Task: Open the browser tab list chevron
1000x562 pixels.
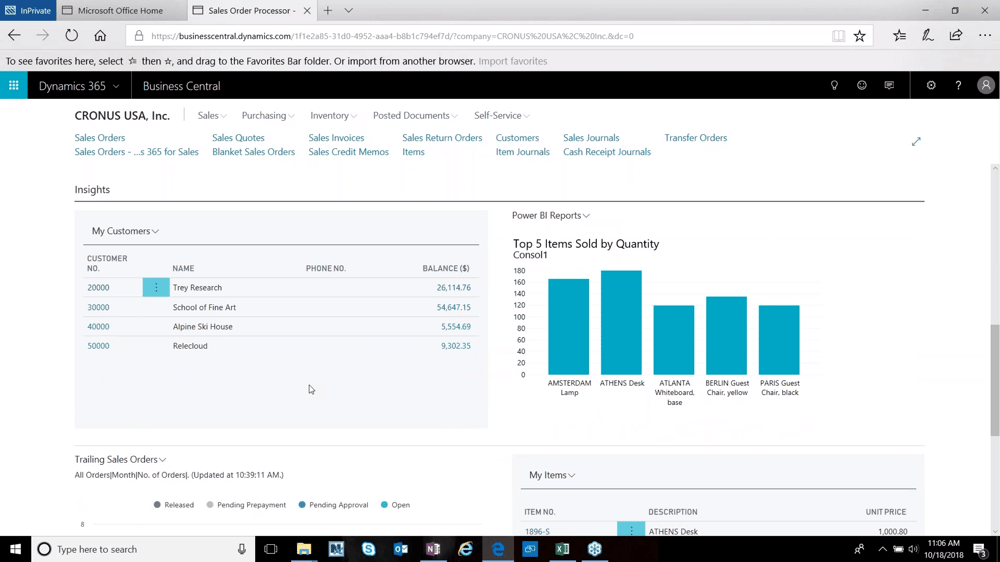Action: coord(348,10)
